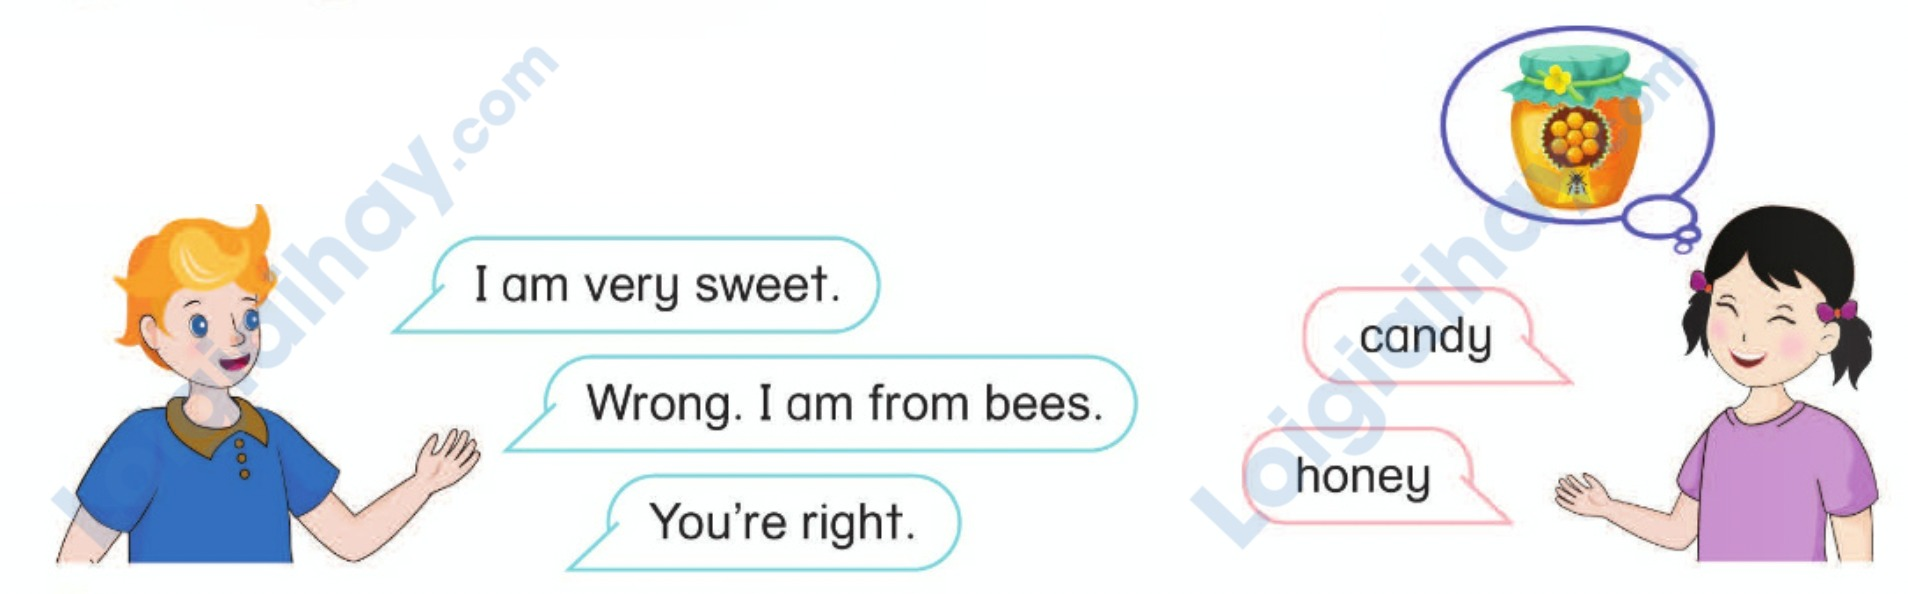This screenshot has height=594, width=1908.
Task: Click the "I am very sweet." bubble
Action: (656, 286)
